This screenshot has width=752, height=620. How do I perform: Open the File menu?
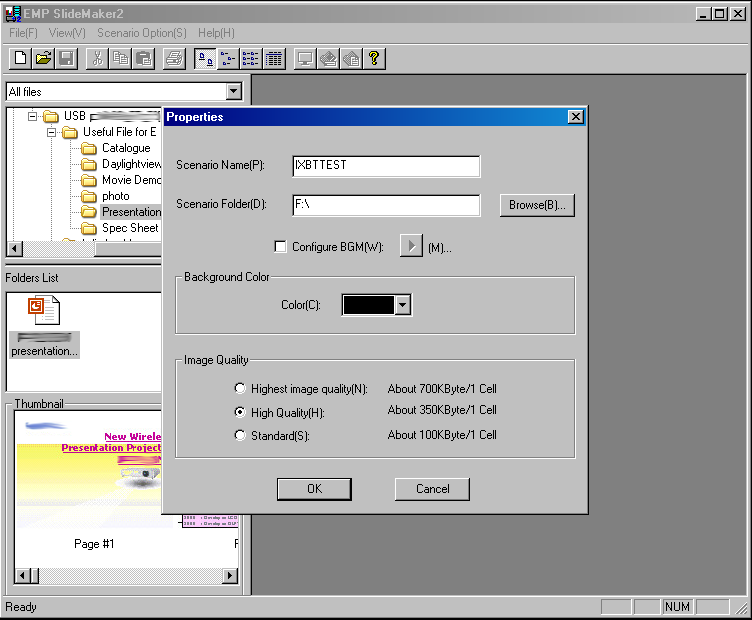pos(23,33)
